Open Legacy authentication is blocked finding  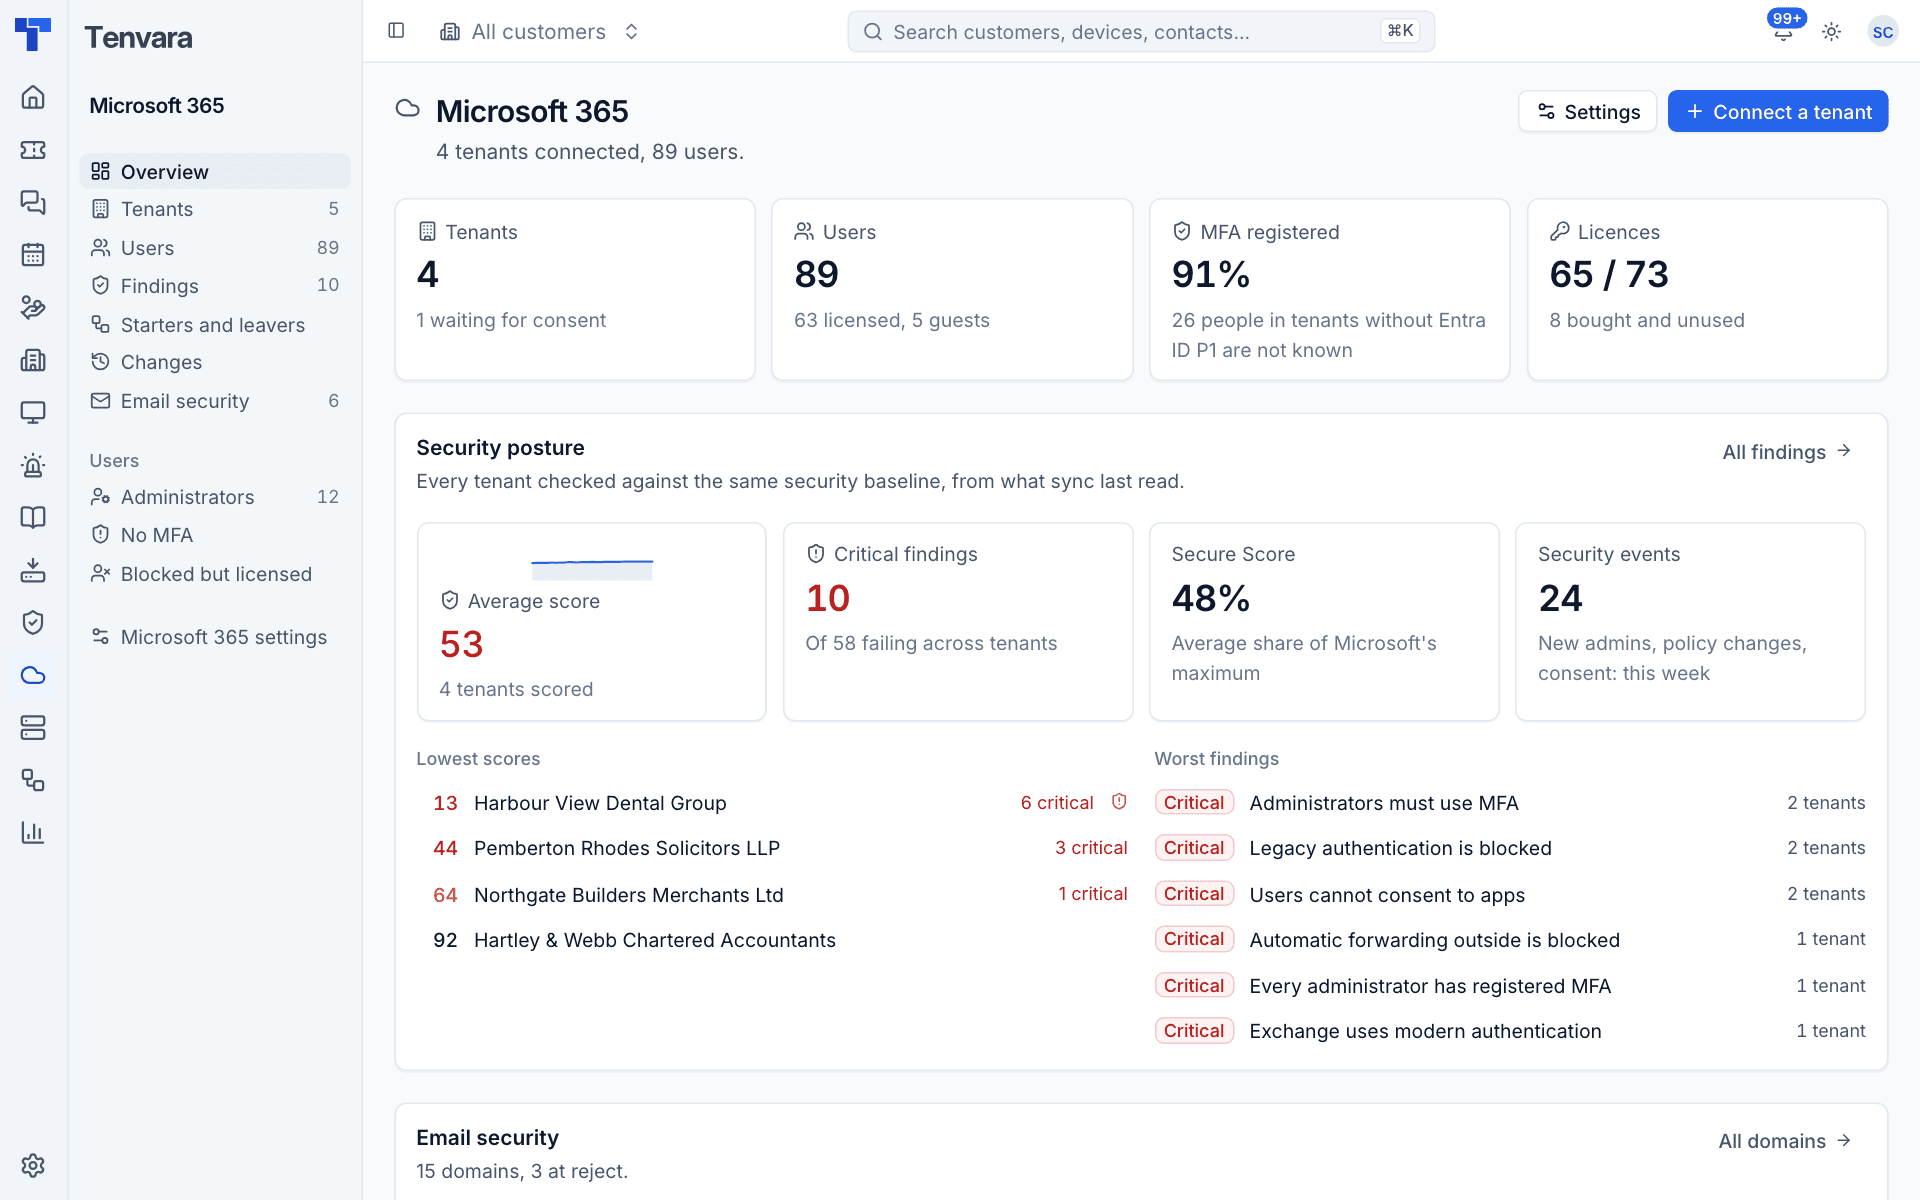coord(1510,848)
